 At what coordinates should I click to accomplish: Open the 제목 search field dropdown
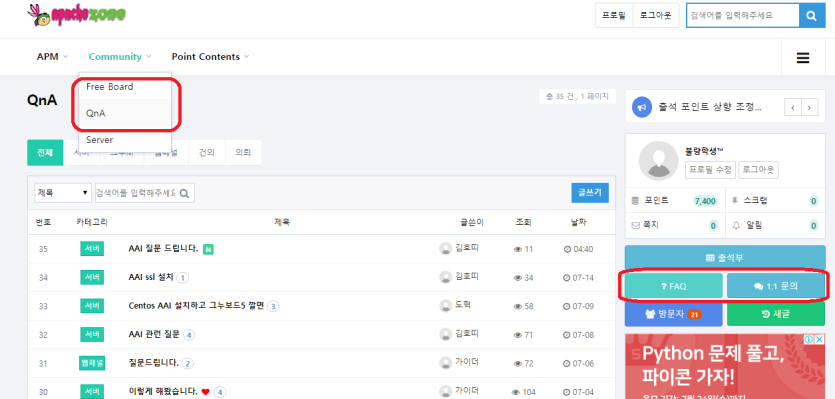click(63, 193)
